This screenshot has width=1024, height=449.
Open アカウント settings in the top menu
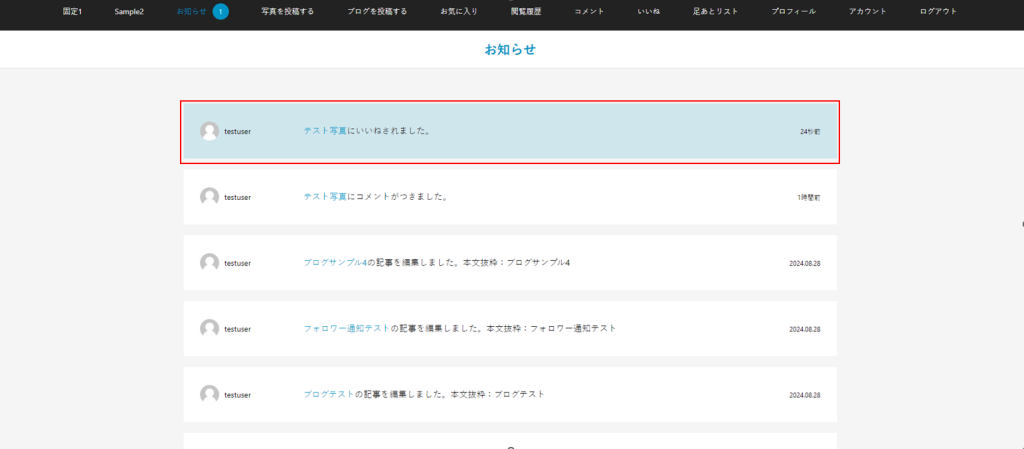click(867, 12)
